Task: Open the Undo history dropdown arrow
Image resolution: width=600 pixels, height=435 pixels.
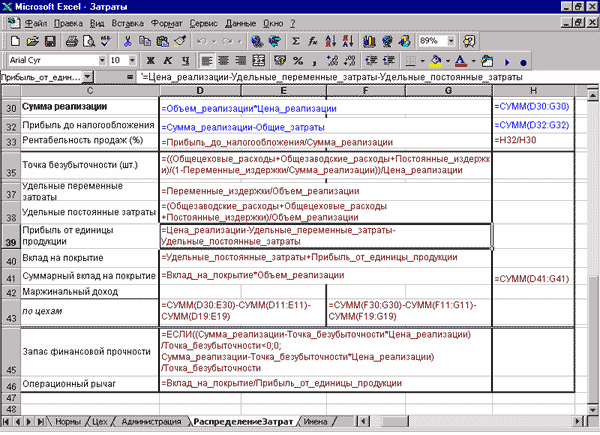Action: [x=214, y=41]
